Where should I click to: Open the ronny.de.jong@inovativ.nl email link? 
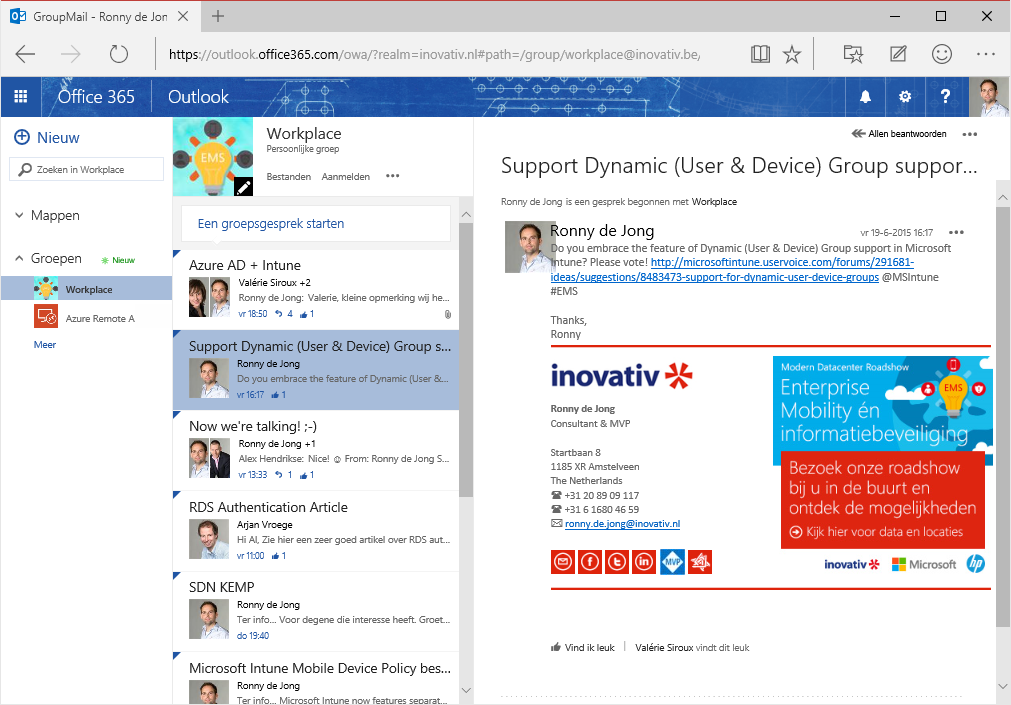[x=622, y=523]
